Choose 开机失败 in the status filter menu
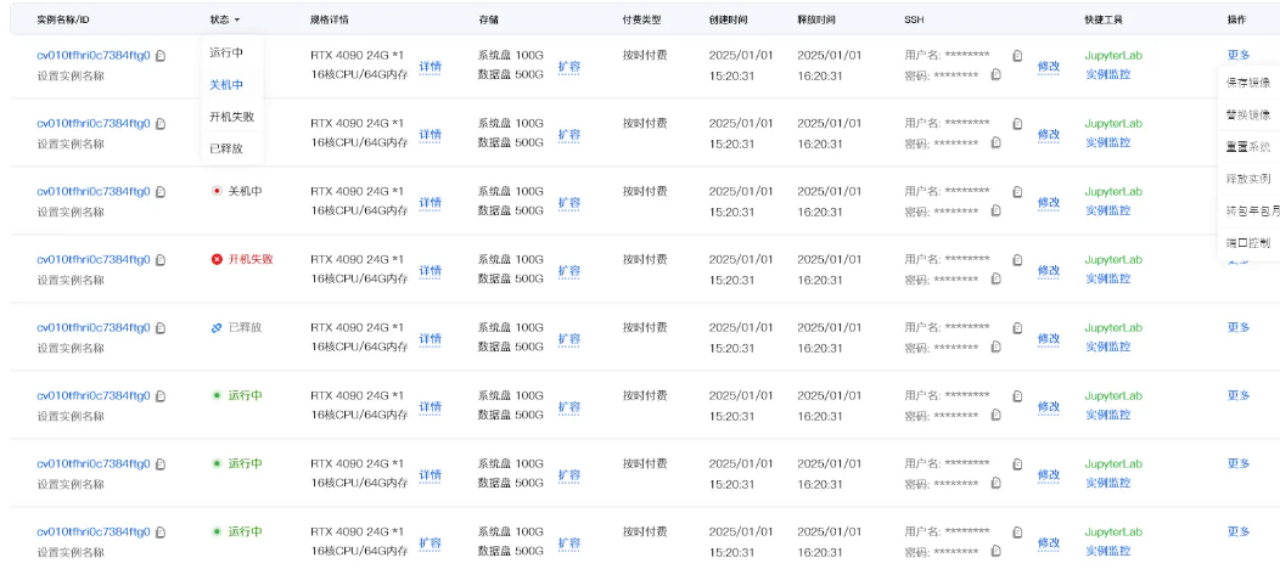Viewport: 1280px width, 569px height. pyautogui.click(x=232, y=117)
